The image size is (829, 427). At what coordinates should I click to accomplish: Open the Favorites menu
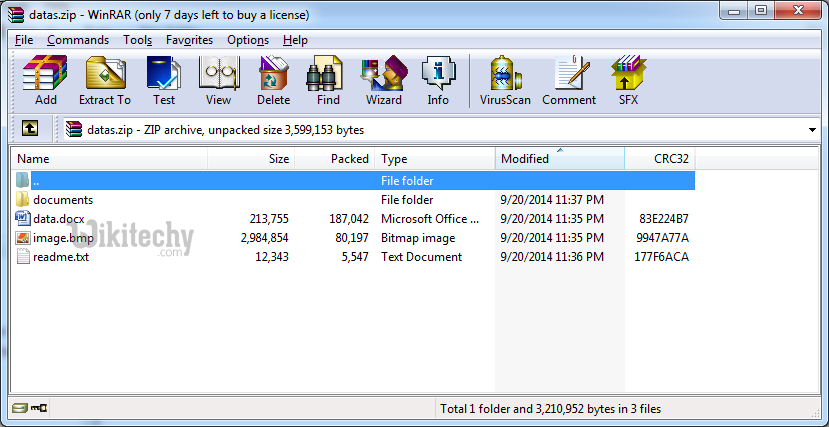point(189,40)
